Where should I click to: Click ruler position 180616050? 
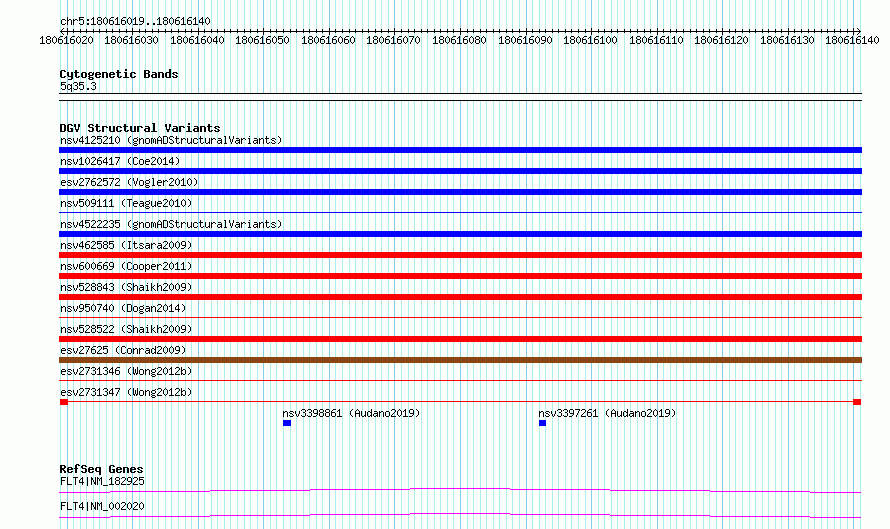(x=263, y=40)
